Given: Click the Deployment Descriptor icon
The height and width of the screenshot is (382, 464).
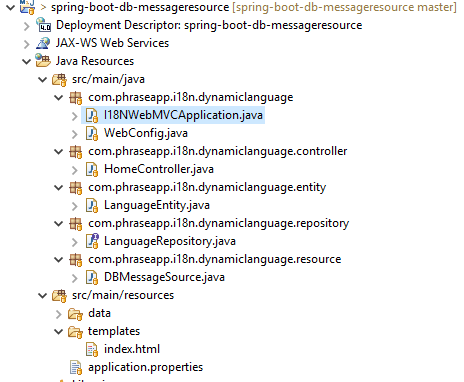Looking at the screenshot, I should click(43, 25).
